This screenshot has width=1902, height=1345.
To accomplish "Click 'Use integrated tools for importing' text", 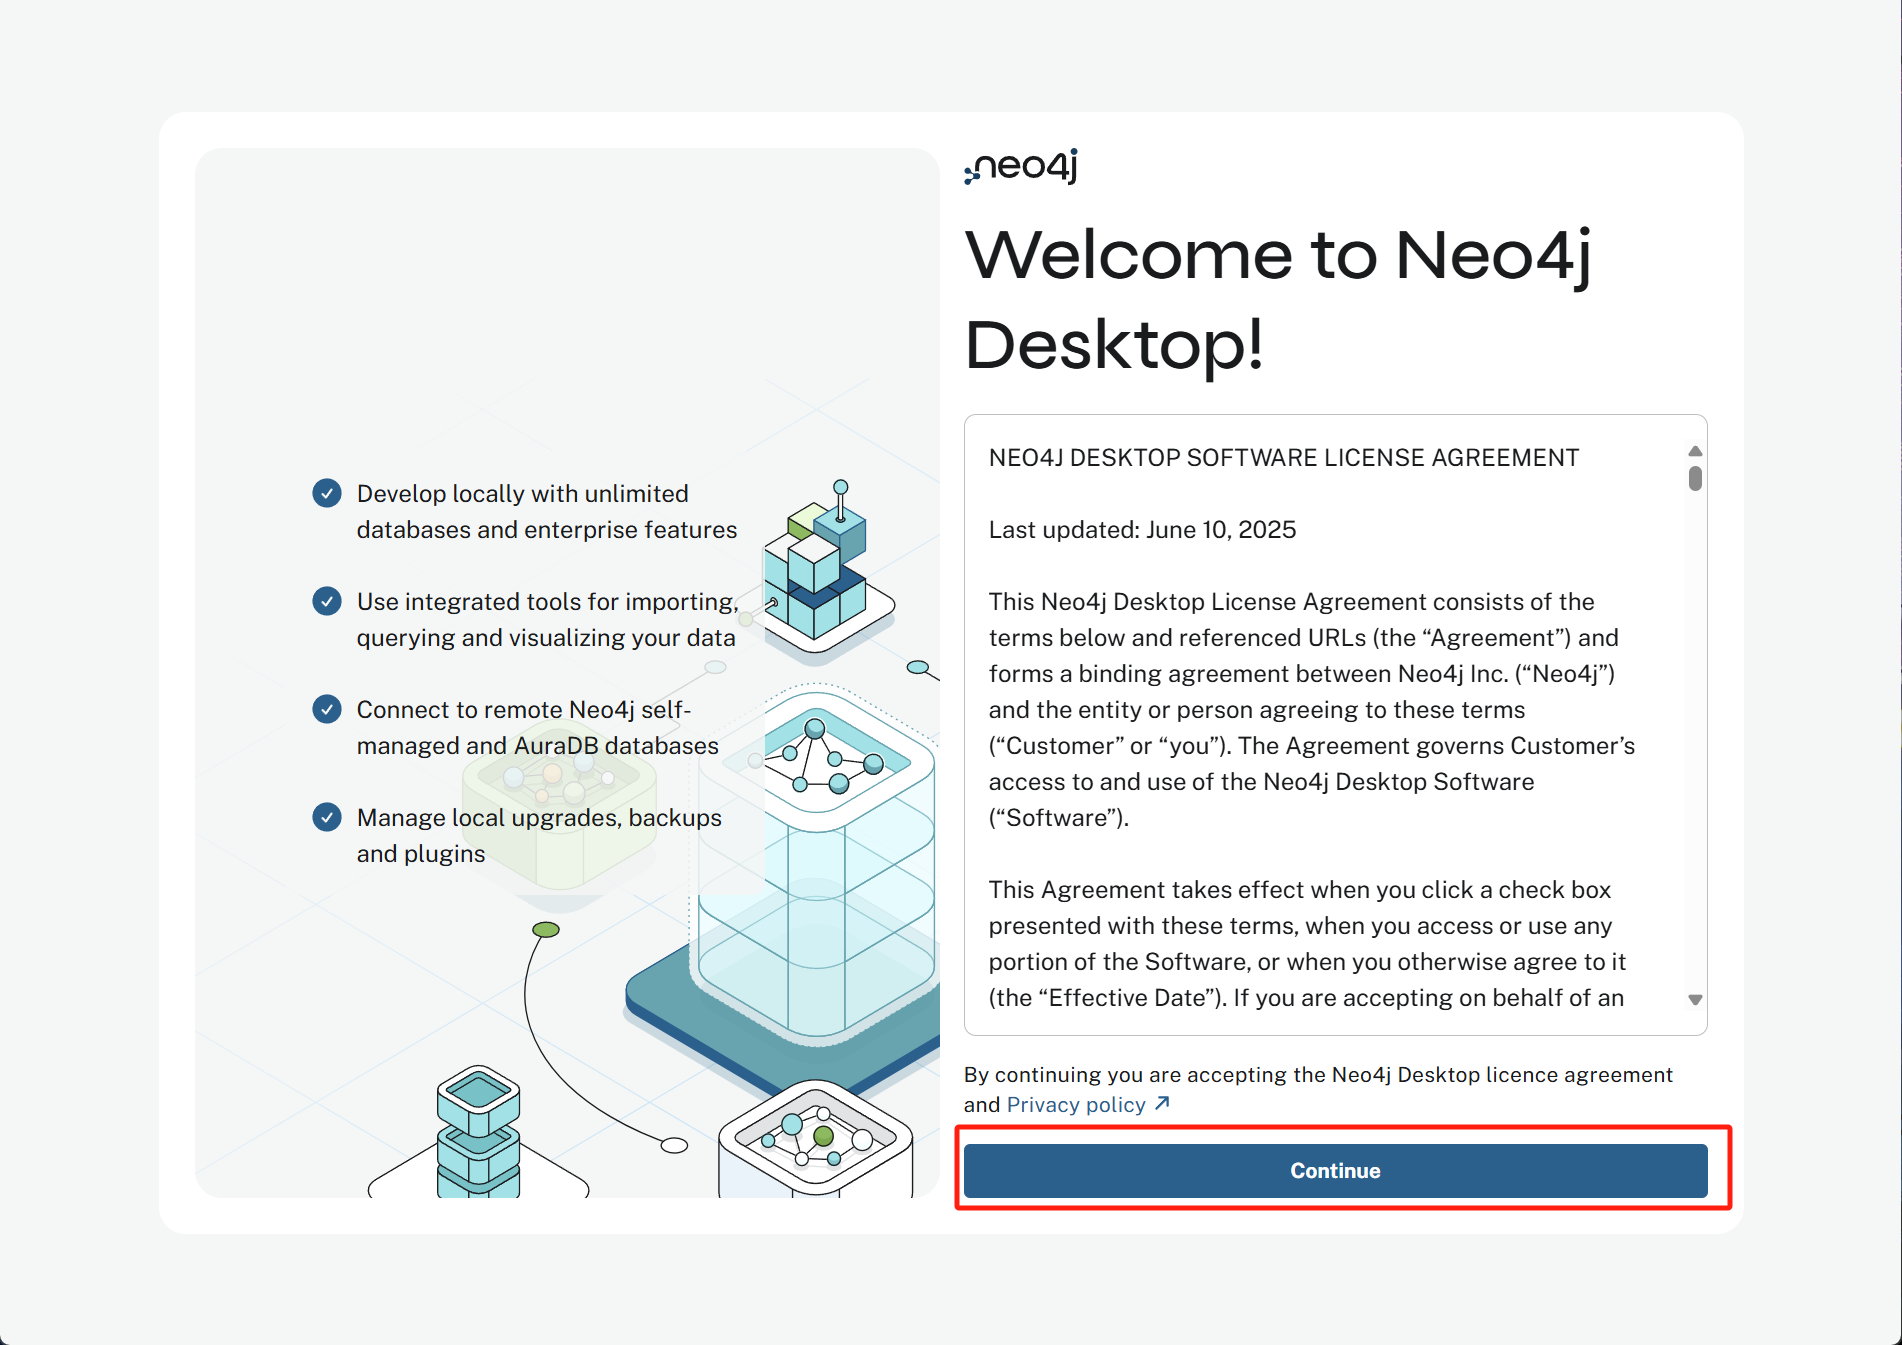I will point(548,619).
